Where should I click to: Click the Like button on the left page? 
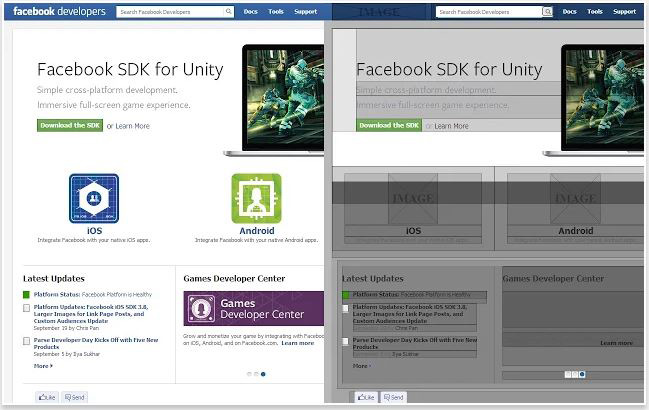(47, 397)
